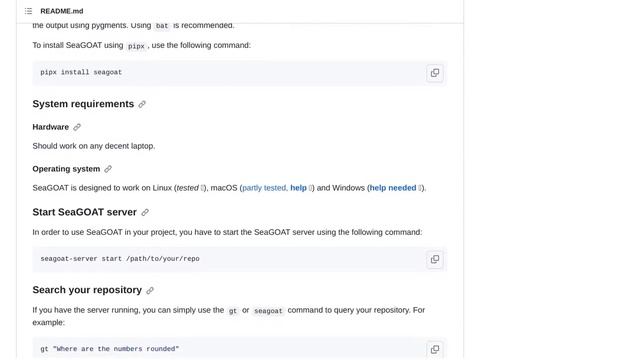Screen dimensions: 640x360
Task: Click anchor link beside Hardware heading
Action: point(77,127)
